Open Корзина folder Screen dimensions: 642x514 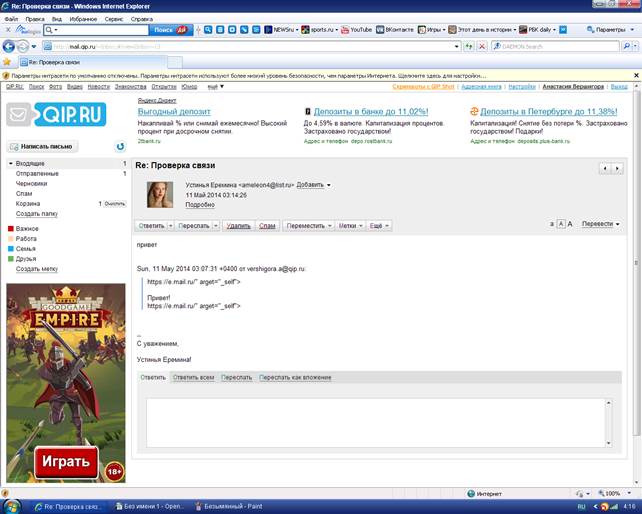(28, 204)
